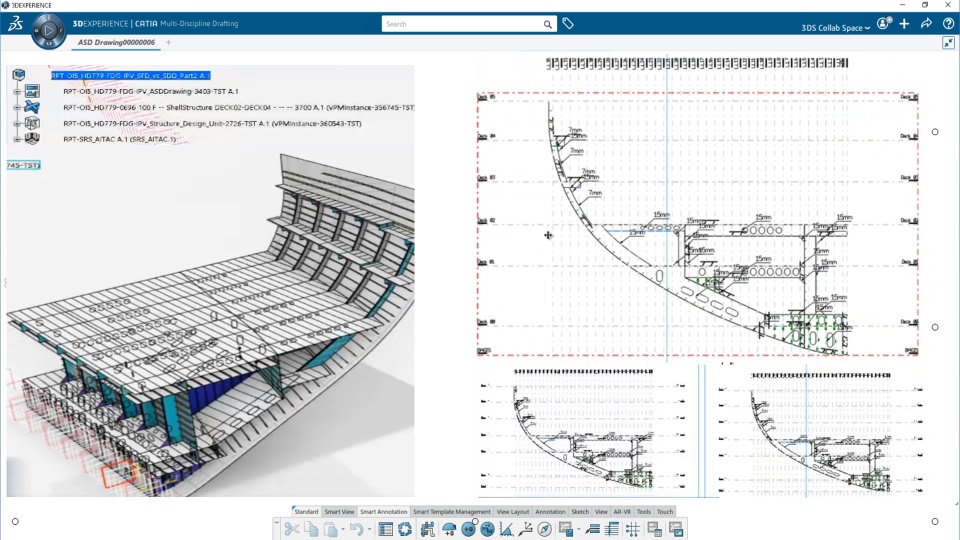Open the Undo history dropdown arrow
The width and height of the screenshot is (960, 540).
pos(369,530)
